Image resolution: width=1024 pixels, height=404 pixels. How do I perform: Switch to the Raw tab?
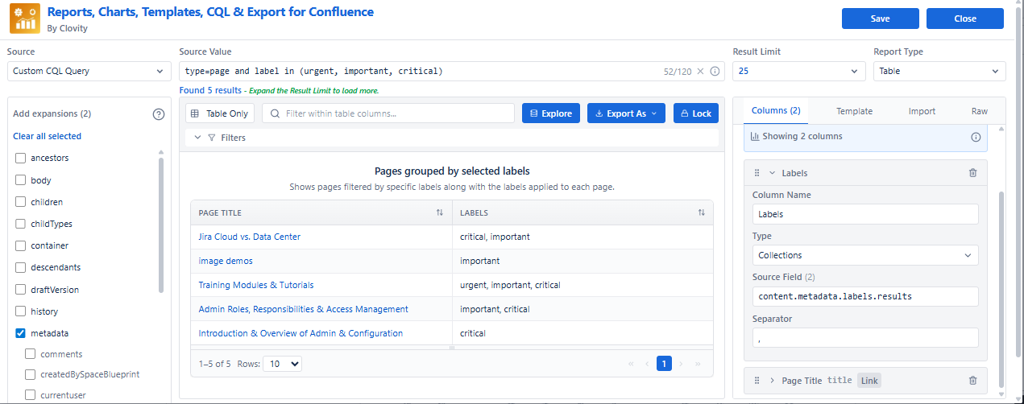pyautogui.click(x=979, y=111)
